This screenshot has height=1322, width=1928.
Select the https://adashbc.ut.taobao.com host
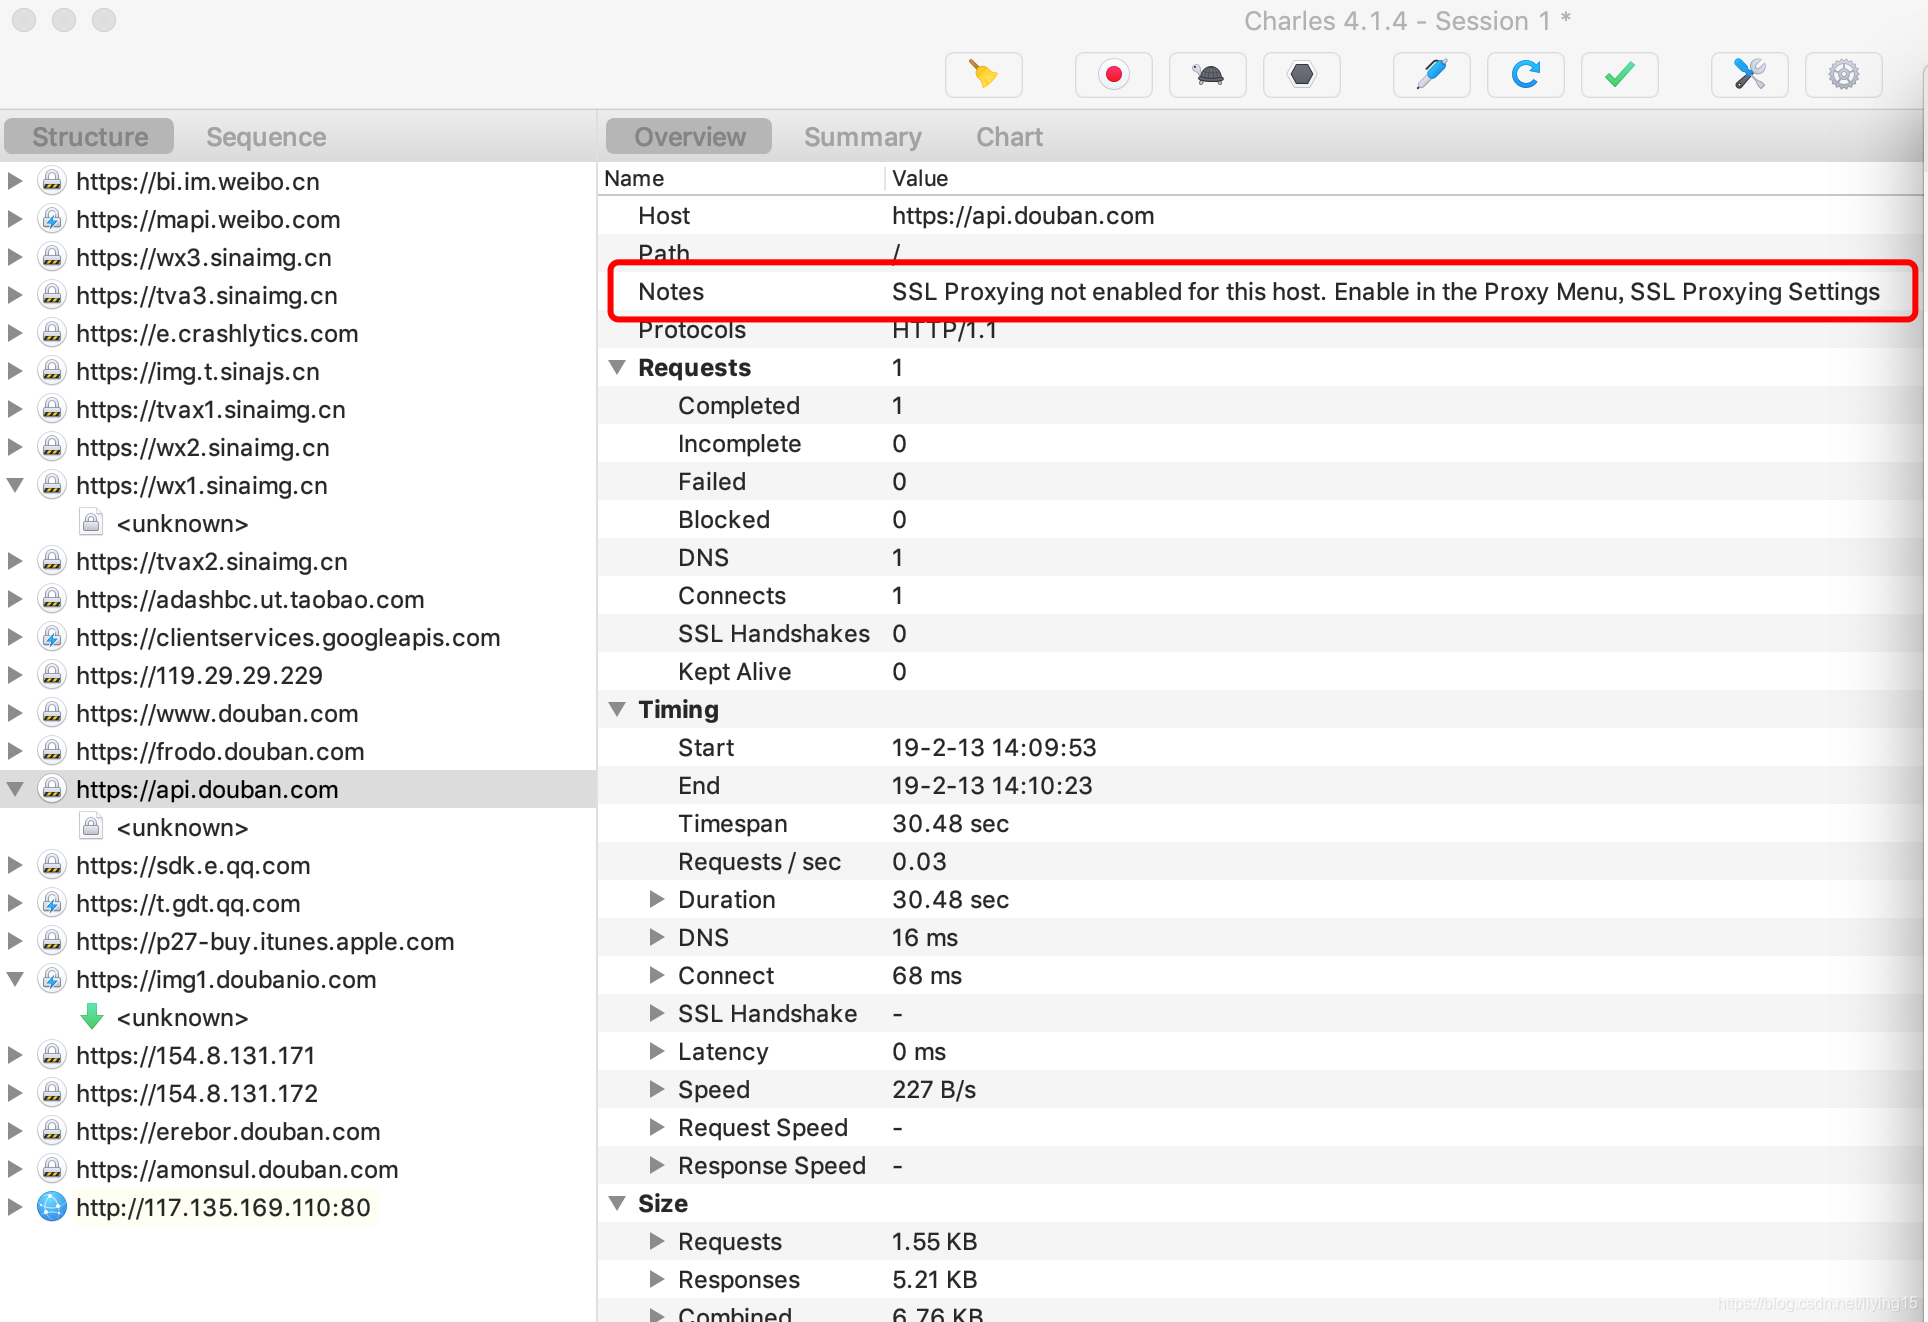(x=250, y=599)
